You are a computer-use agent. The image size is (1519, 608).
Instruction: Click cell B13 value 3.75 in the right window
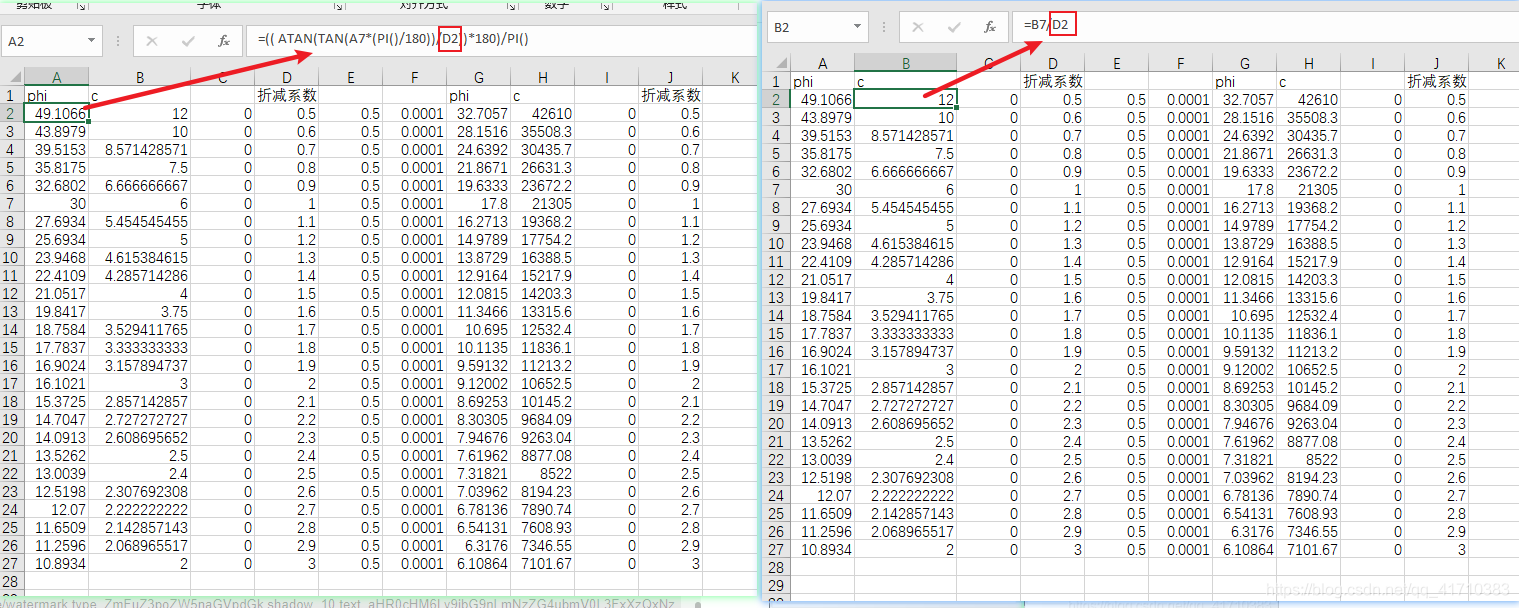click(x=906, y=297)
